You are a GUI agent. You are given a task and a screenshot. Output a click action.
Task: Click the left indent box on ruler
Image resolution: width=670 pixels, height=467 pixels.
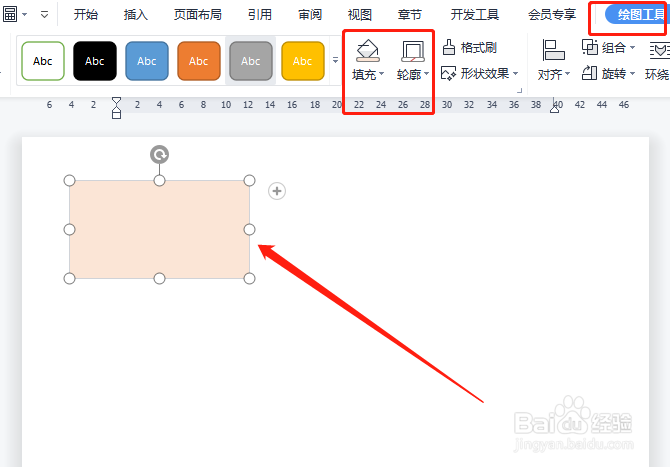pos(116,115)
